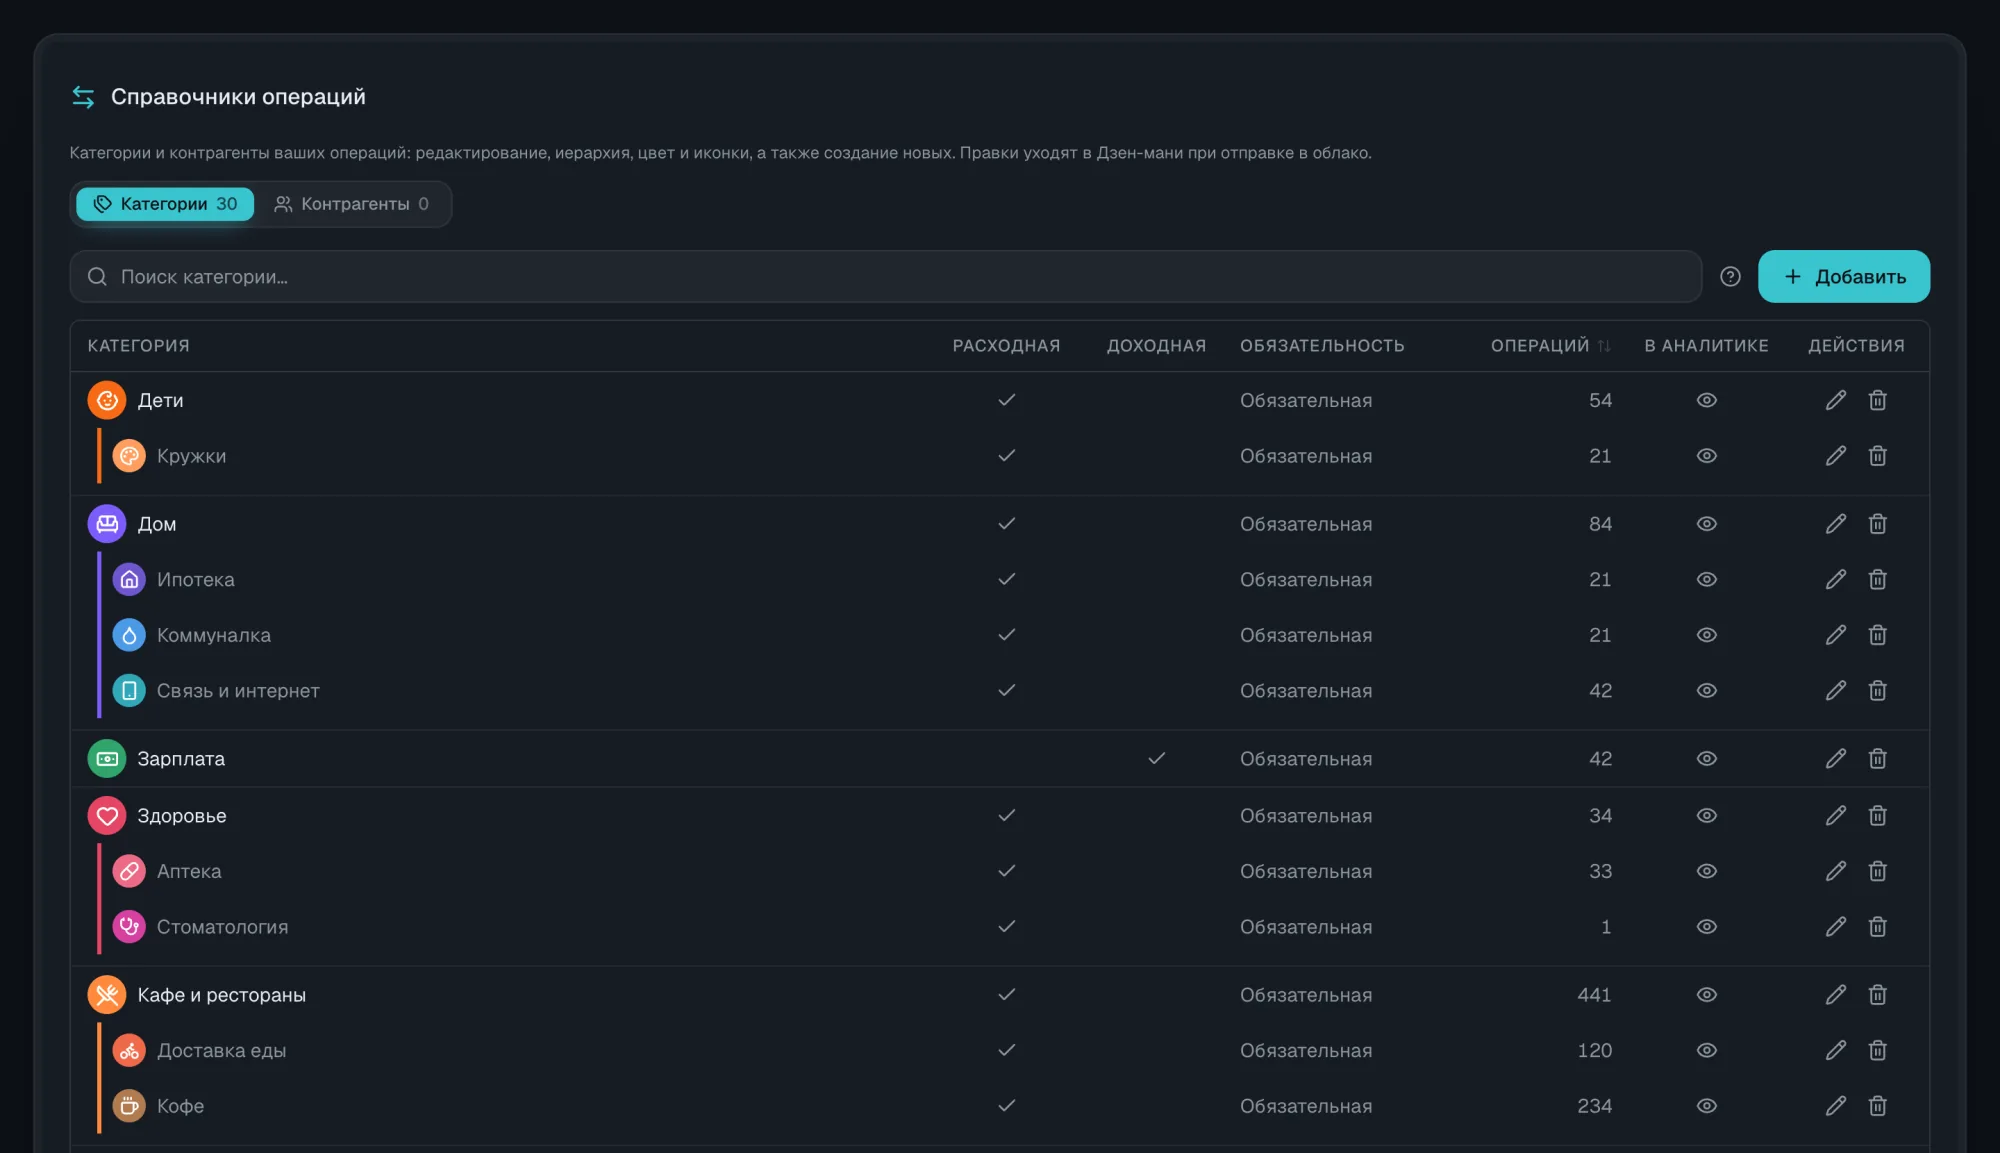Image resolution: width=2000 pixels, height=1153 pixels.
Task: Sort by the Операций column
Action: (x=1550, y=346)
